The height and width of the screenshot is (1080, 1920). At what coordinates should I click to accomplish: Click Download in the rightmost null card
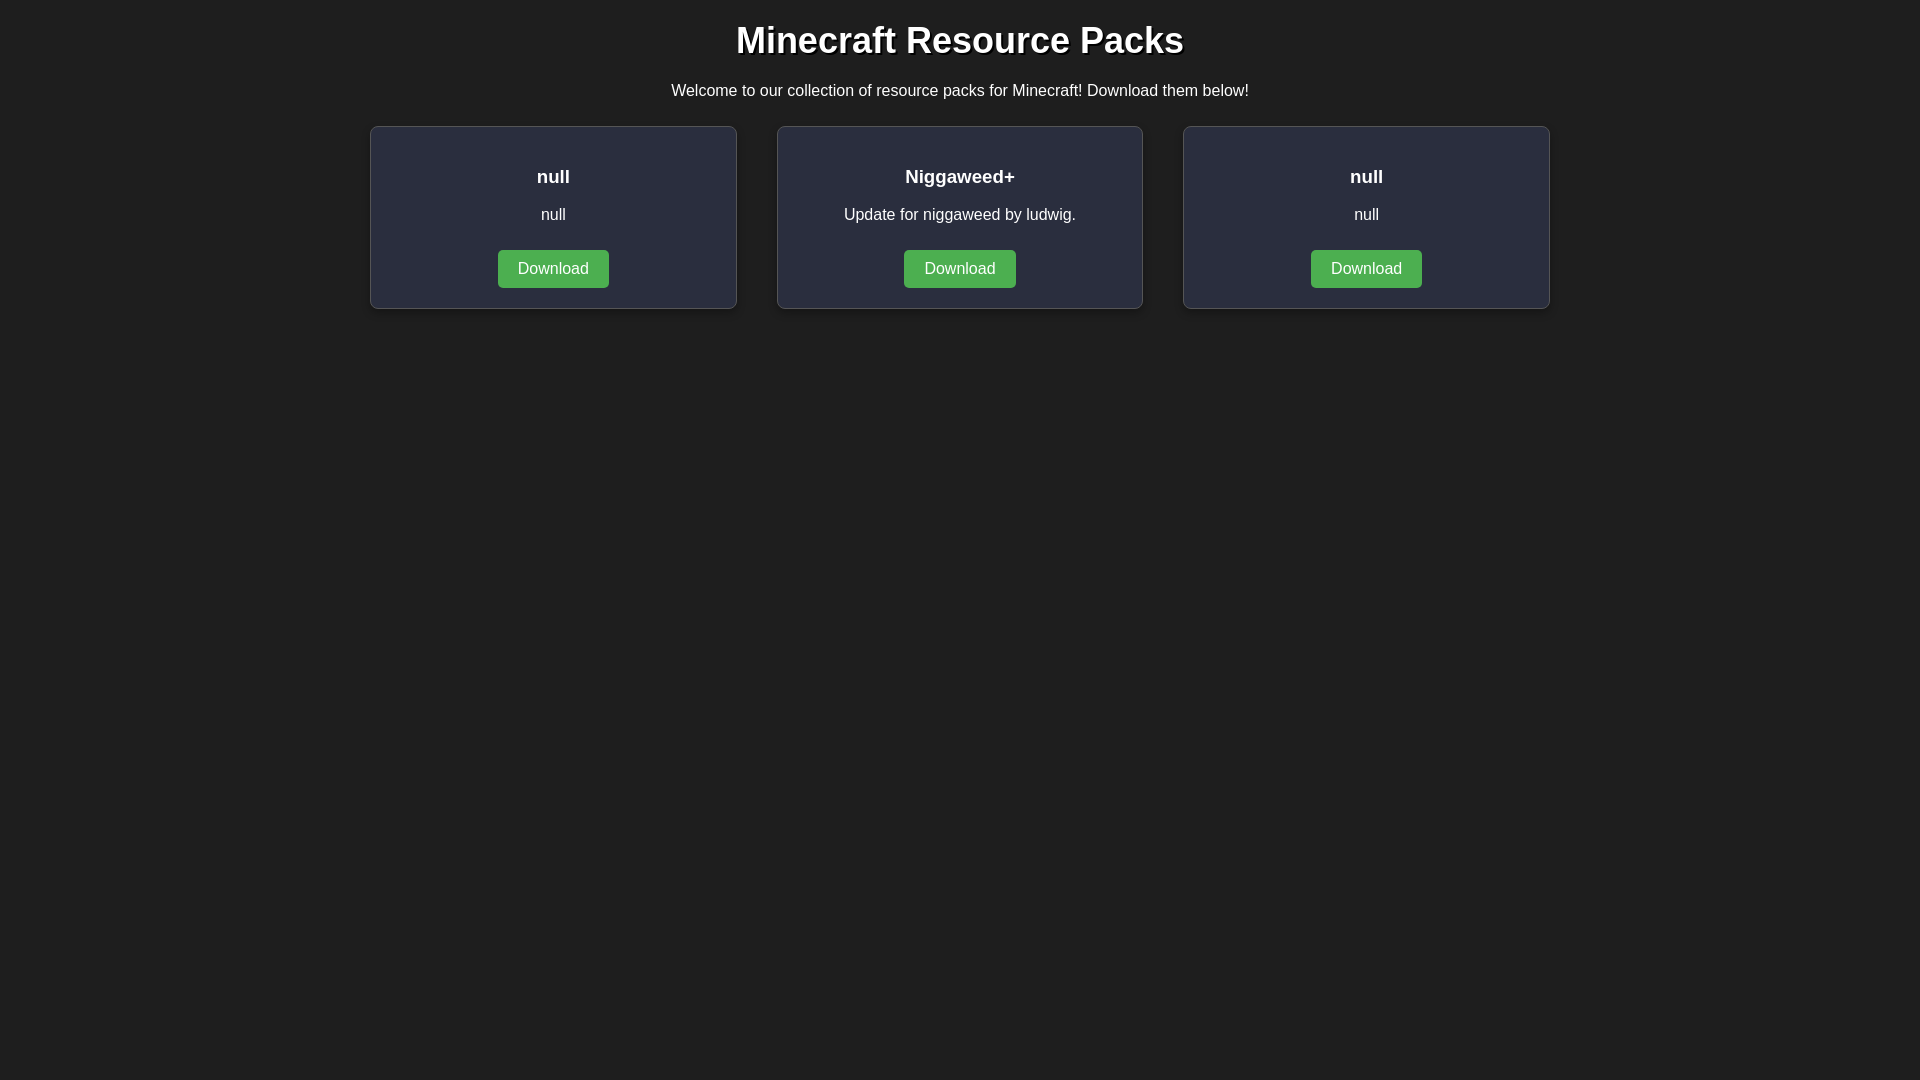point(1366,269)
